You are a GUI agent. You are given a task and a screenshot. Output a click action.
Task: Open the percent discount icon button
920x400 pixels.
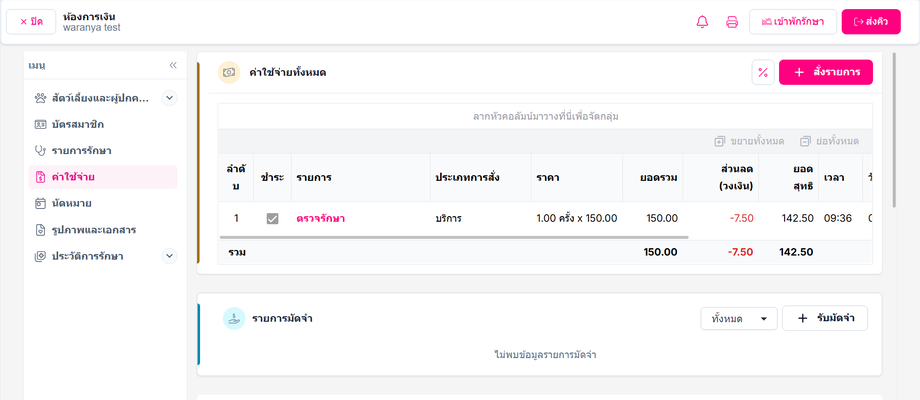pos(763,72)
